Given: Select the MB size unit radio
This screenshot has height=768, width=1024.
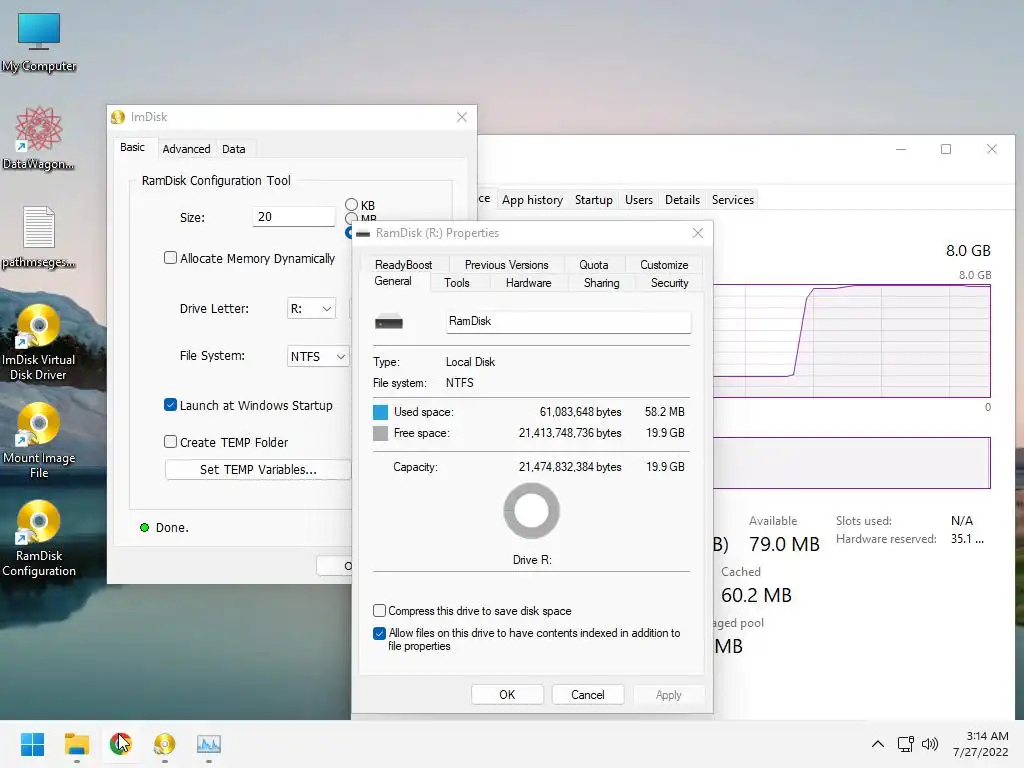Looking at the screenshot, I should click(351, 218).
